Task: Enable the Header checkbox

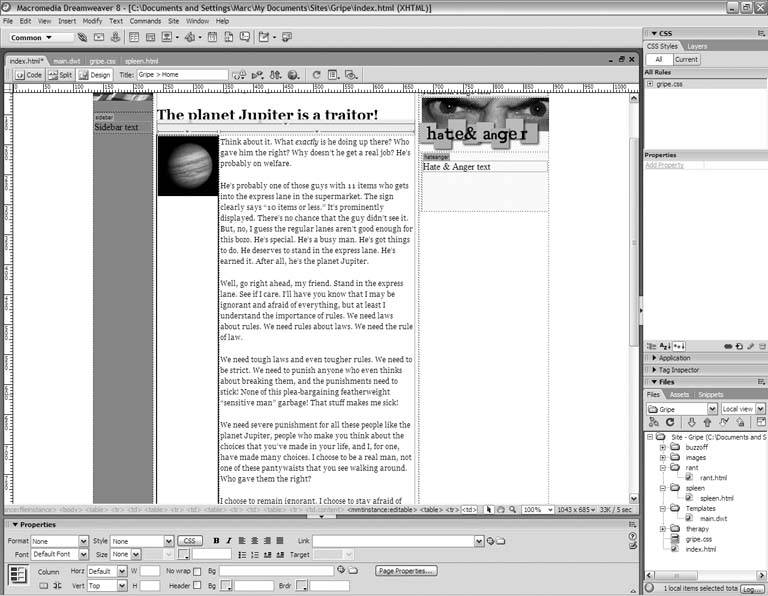Action: (197, 585)
